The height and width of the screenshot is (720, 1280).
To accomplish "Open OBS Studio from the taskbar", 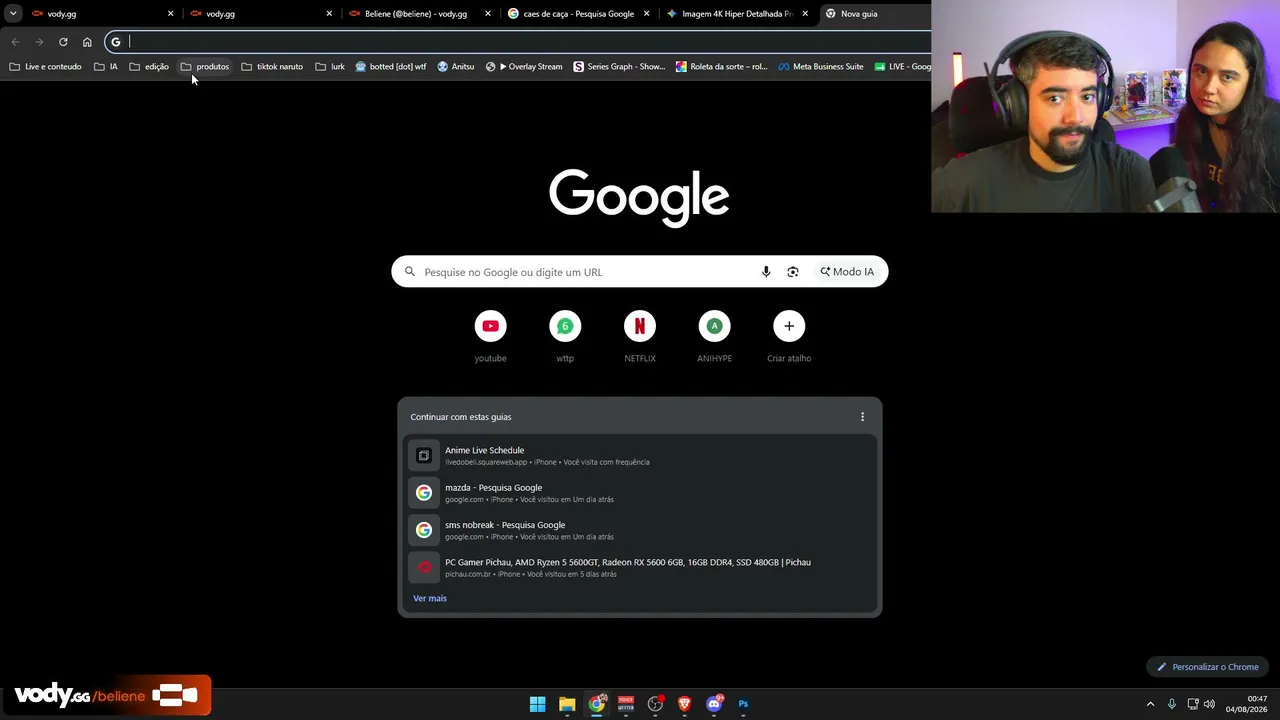I will point(655,704).
